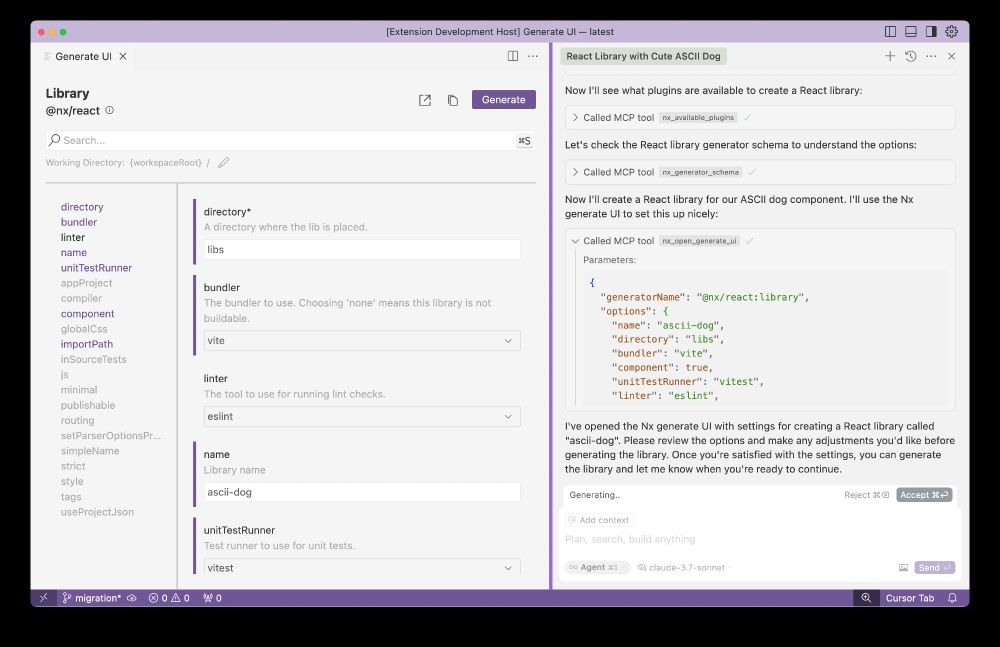Click Add context in chat input
Viewport: 1000px width, 647px height.
599,520
